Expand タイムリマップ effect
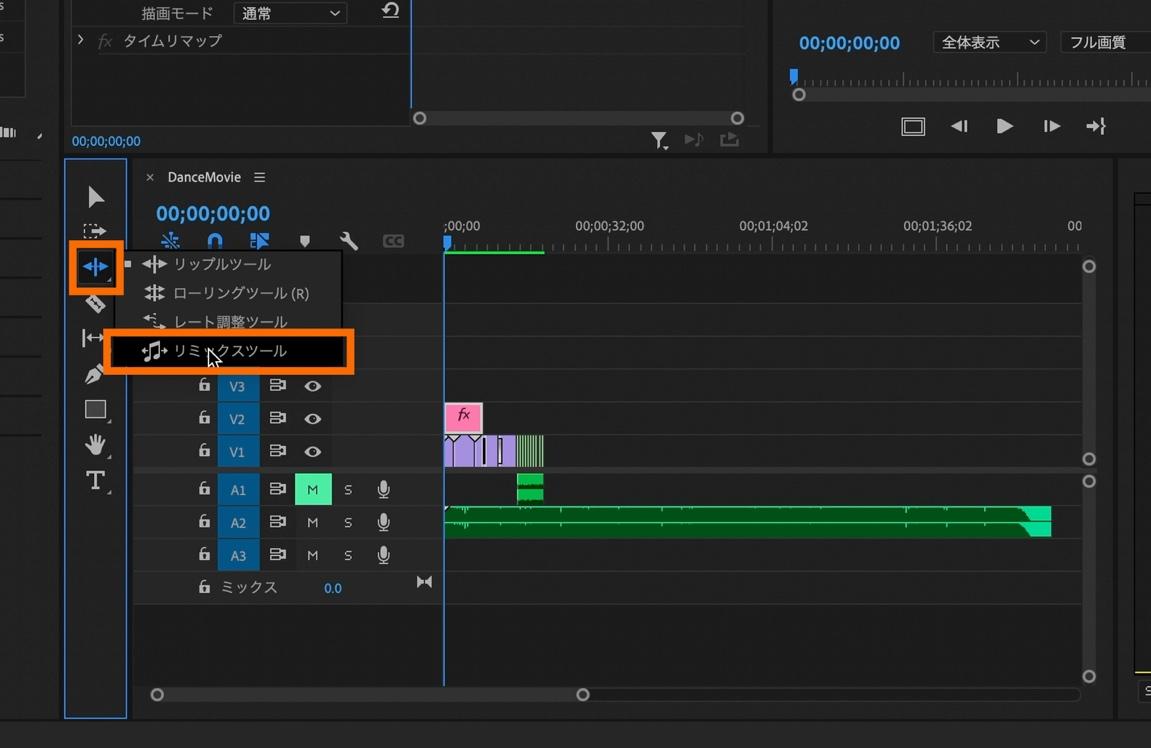1151x748 pixels. [81, 40]
